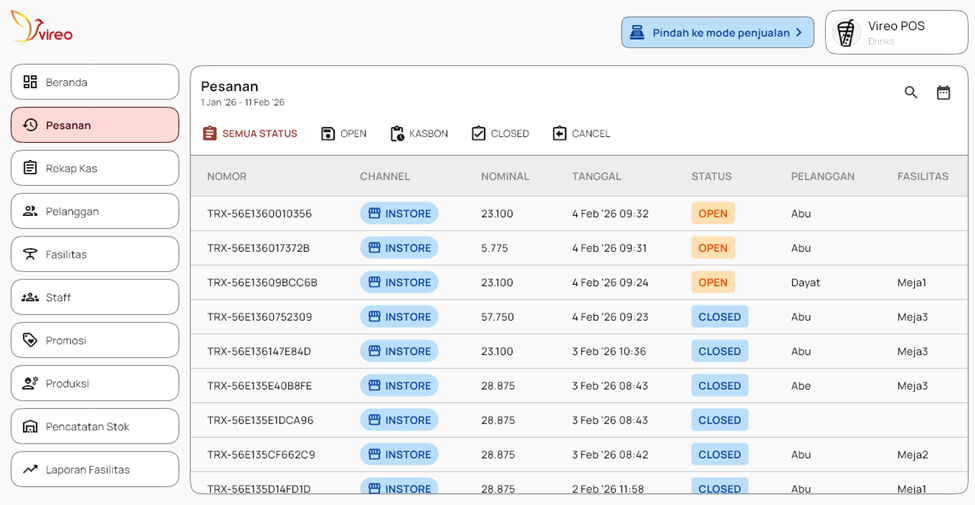Click the Vireo POS drinks cup icon

(846, 33)
